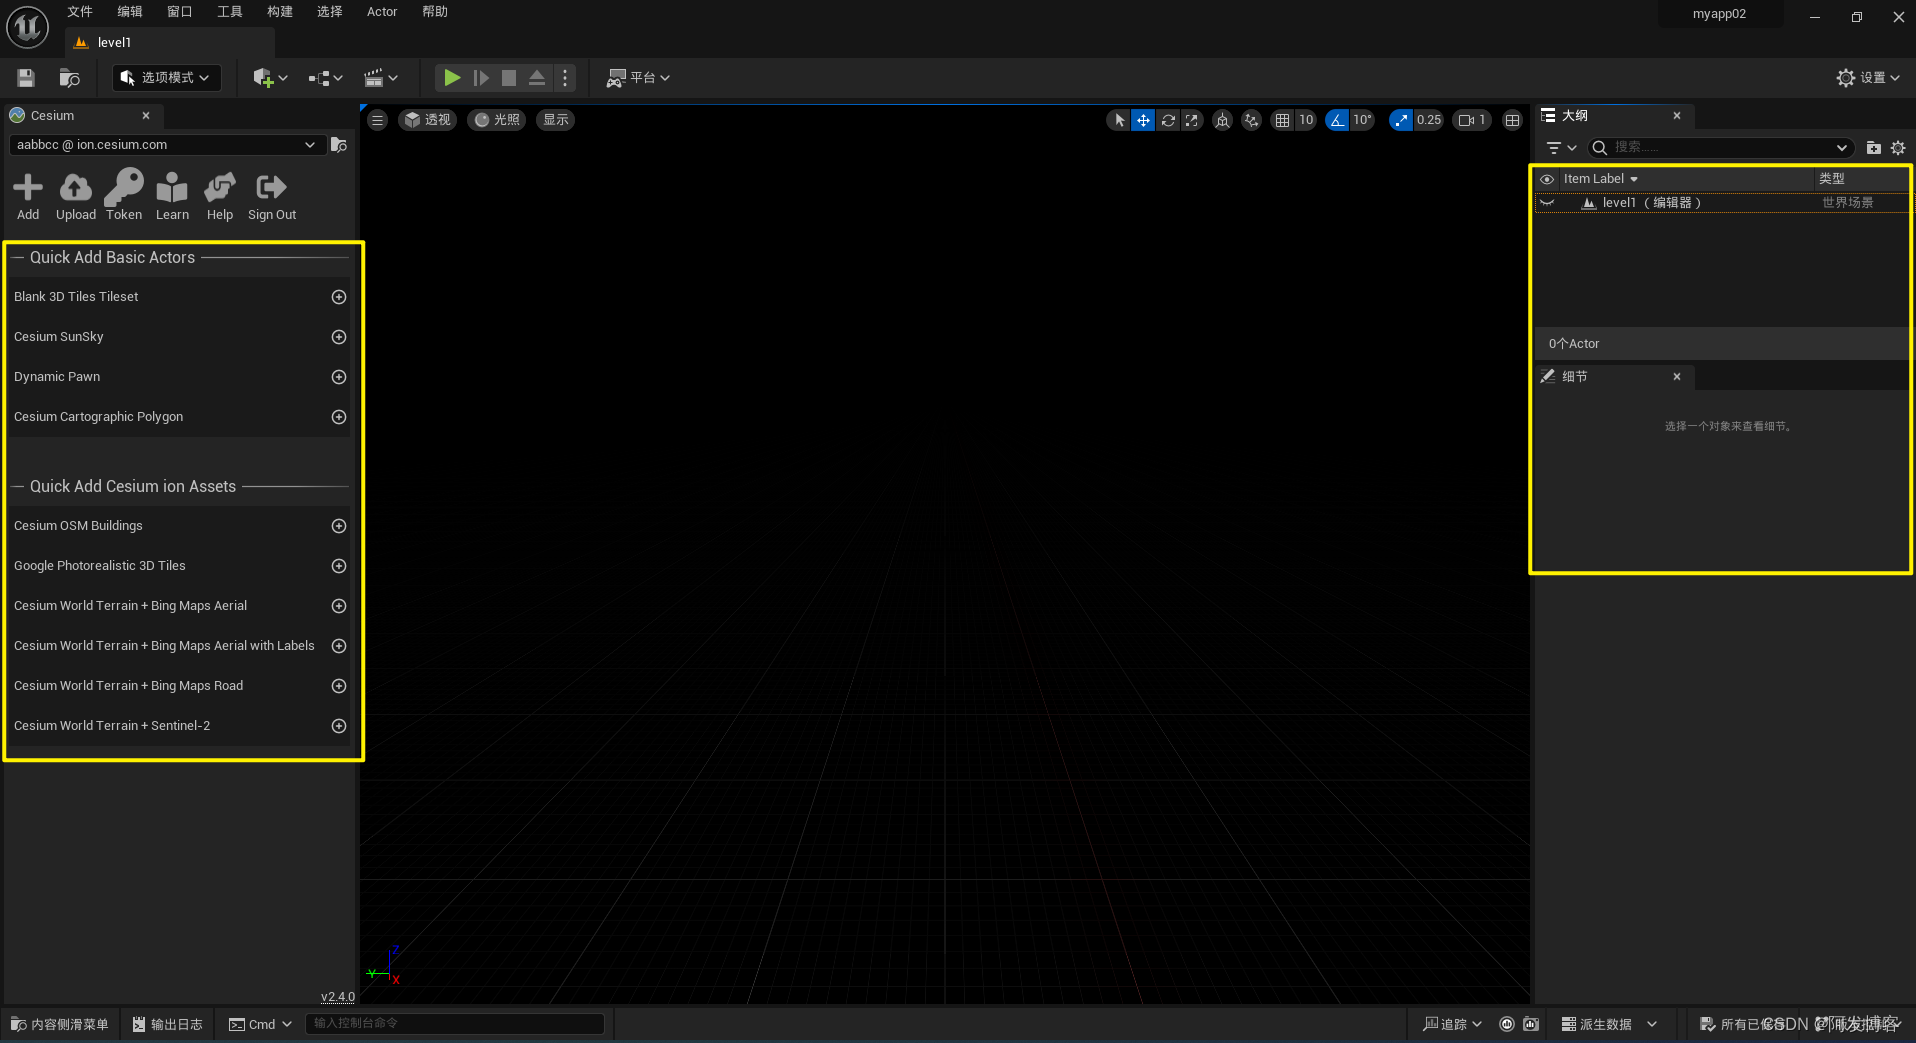This screenshot has width=1916, height=1043.
Task: Activate the rotate tool in viewport
Action: click(1168, 120)
